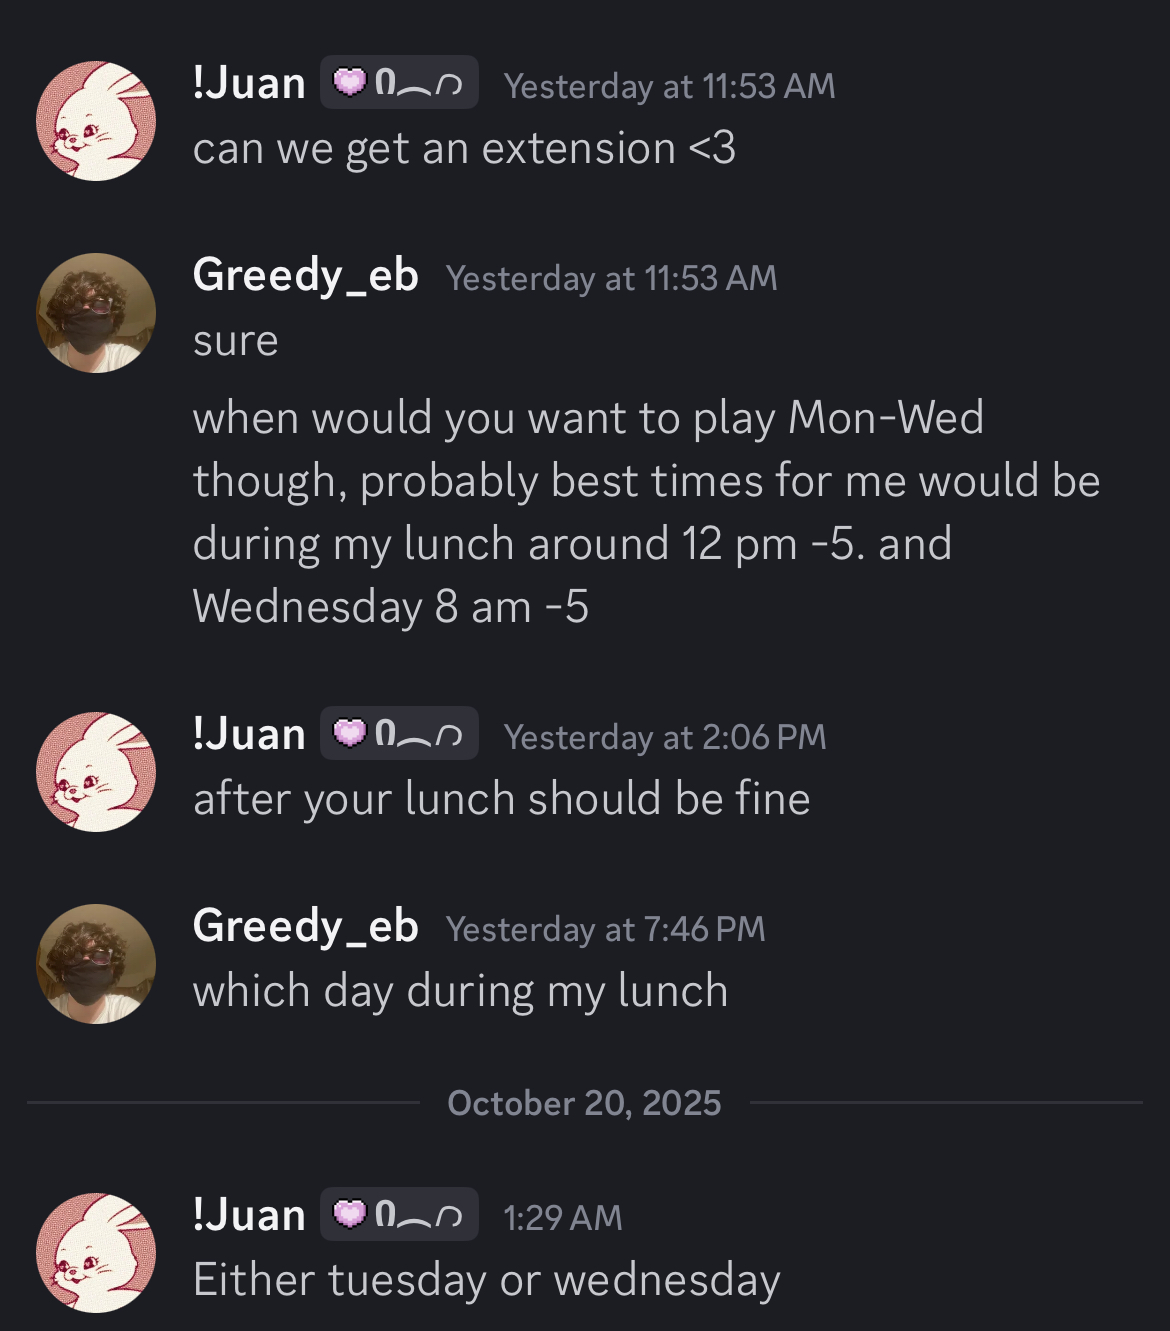
Task: Click the "October 20, 2025" date divider
Action: 584,1103
